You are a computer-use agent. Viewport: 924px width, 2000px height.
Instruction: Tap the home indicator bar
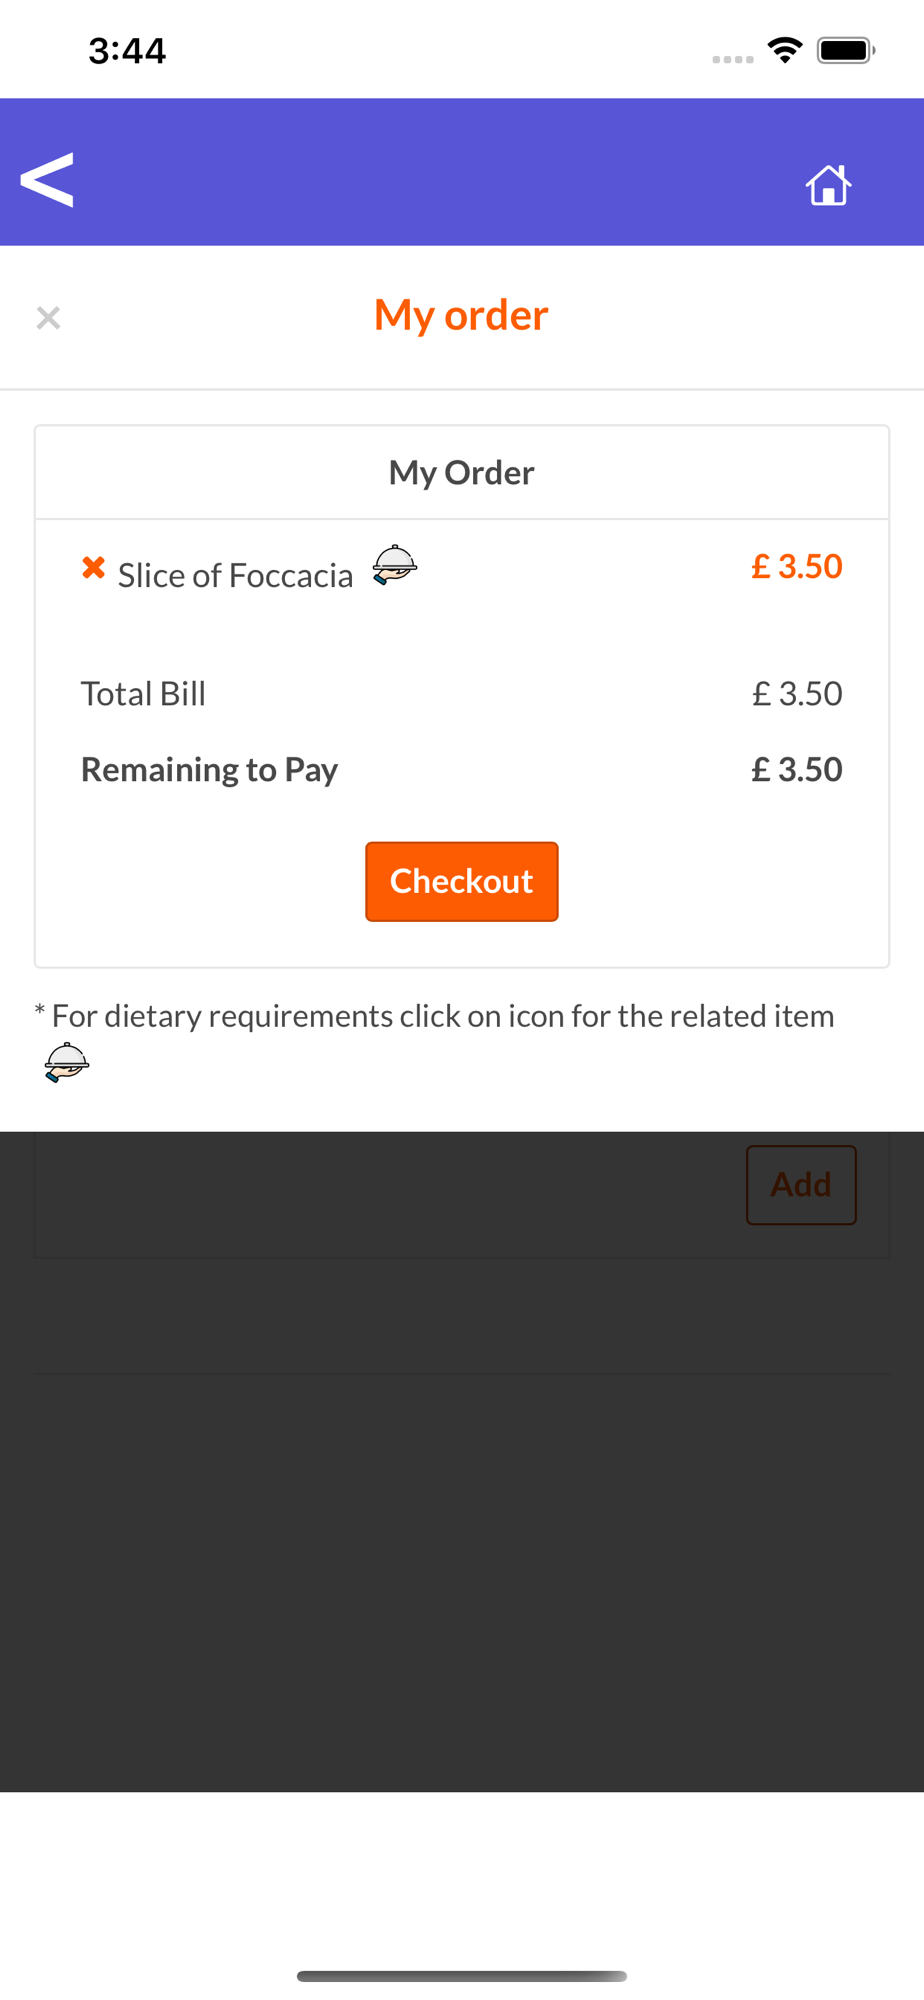point(462,1976)
